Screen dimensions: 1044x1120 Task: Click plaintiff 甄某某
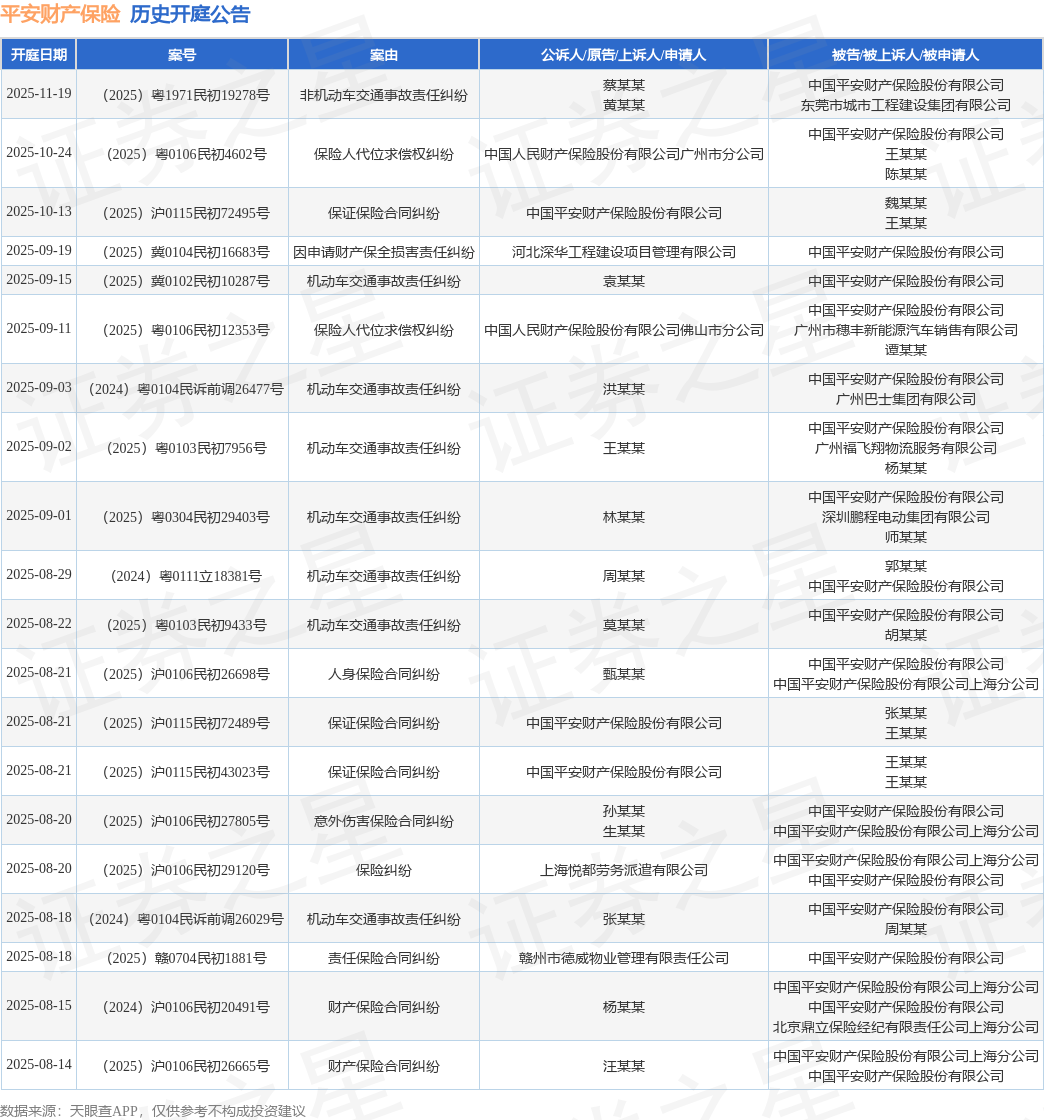[x=623, y=674]
